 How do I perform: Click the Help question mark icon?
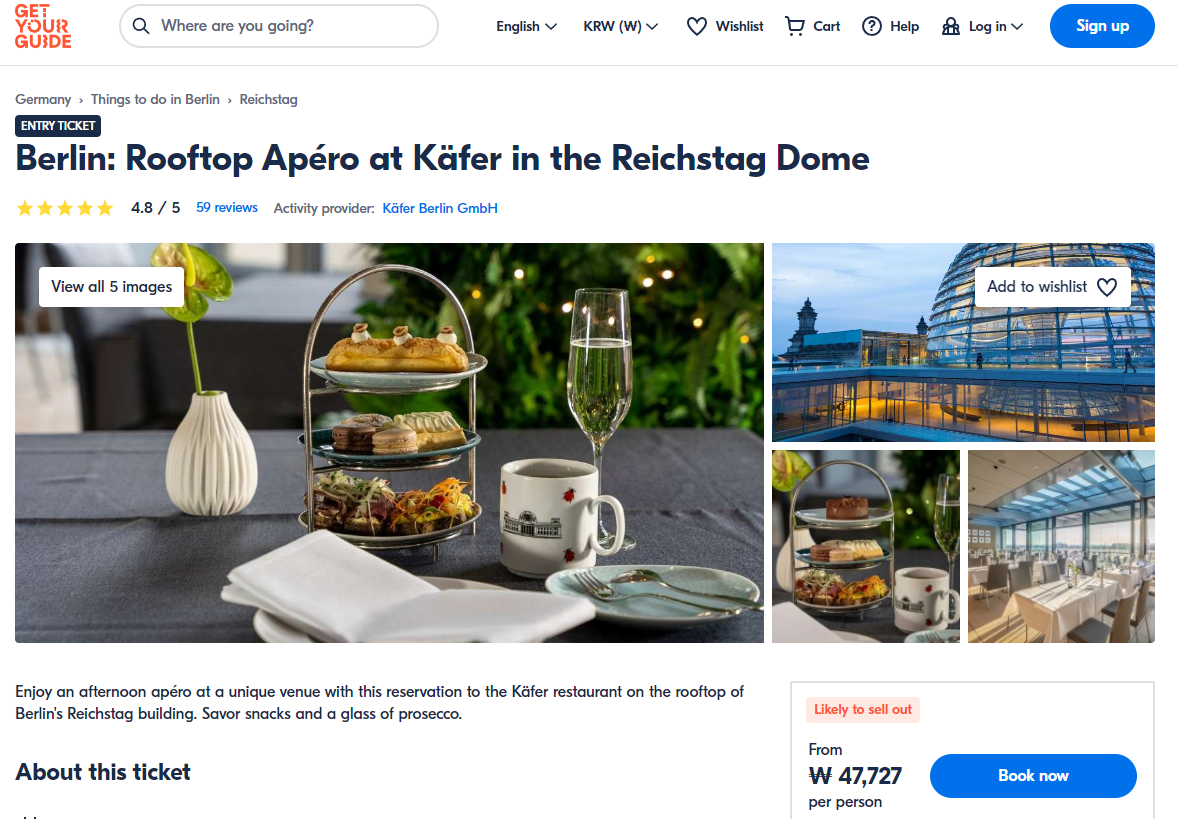coord(871,26)
